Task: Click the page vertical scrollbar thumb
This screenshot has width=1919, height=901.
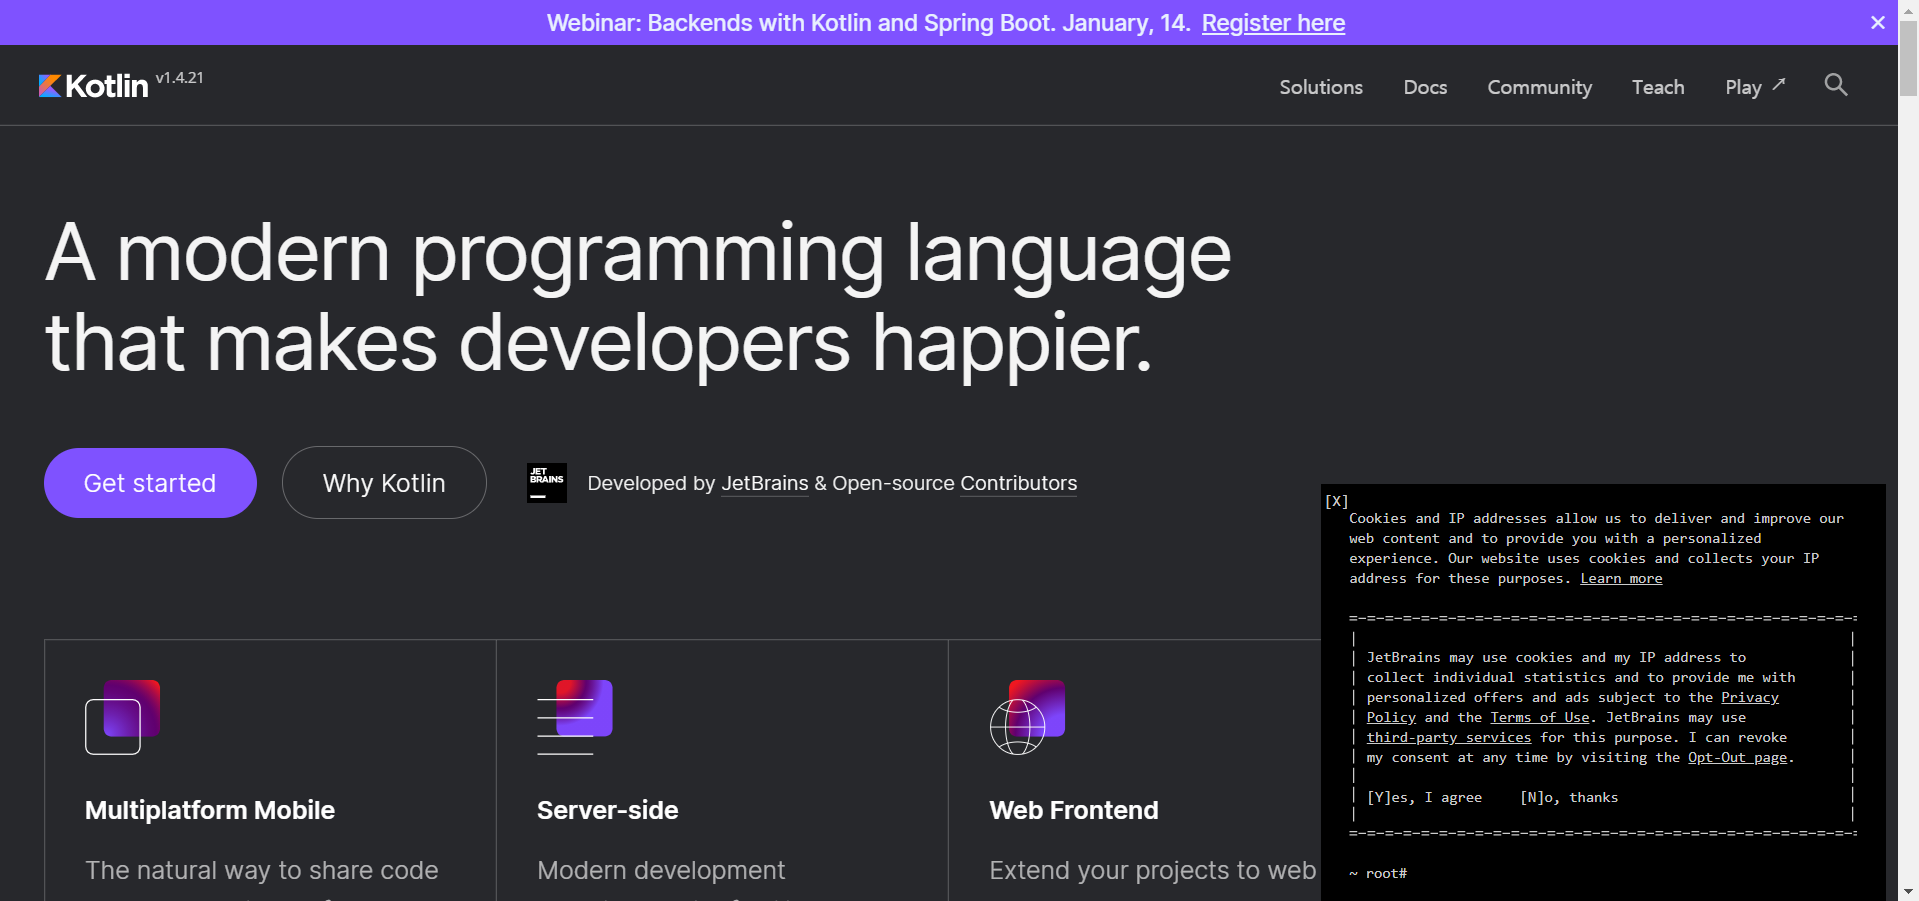Action: (1908, 57)
